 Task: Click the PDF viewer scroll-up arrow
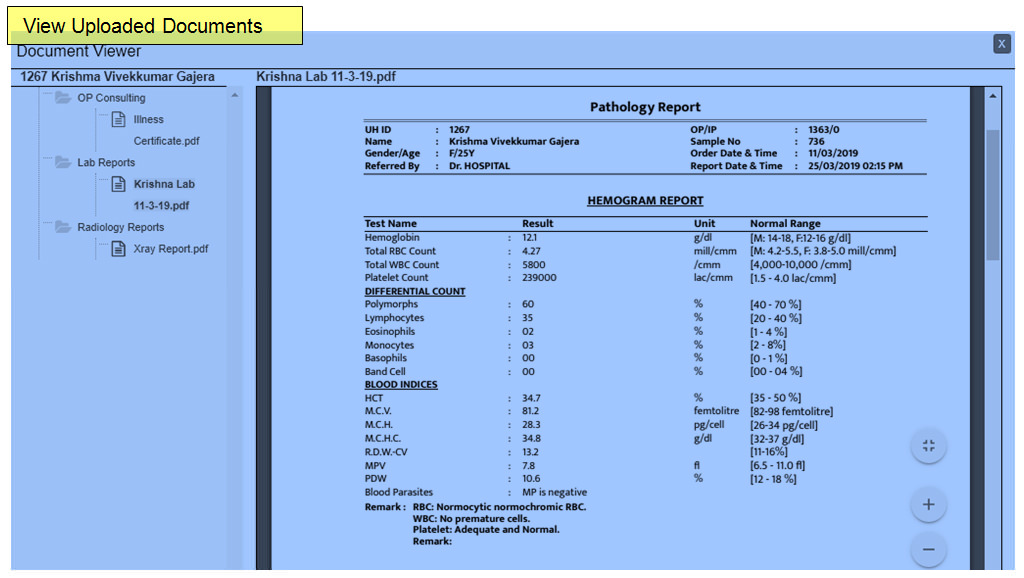click(993, 96)
